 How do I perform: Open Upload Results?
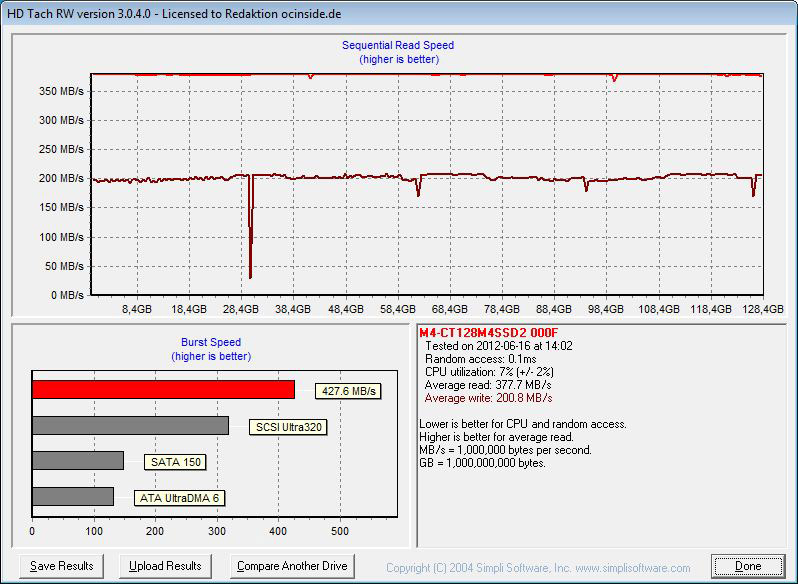click(165, 566)
